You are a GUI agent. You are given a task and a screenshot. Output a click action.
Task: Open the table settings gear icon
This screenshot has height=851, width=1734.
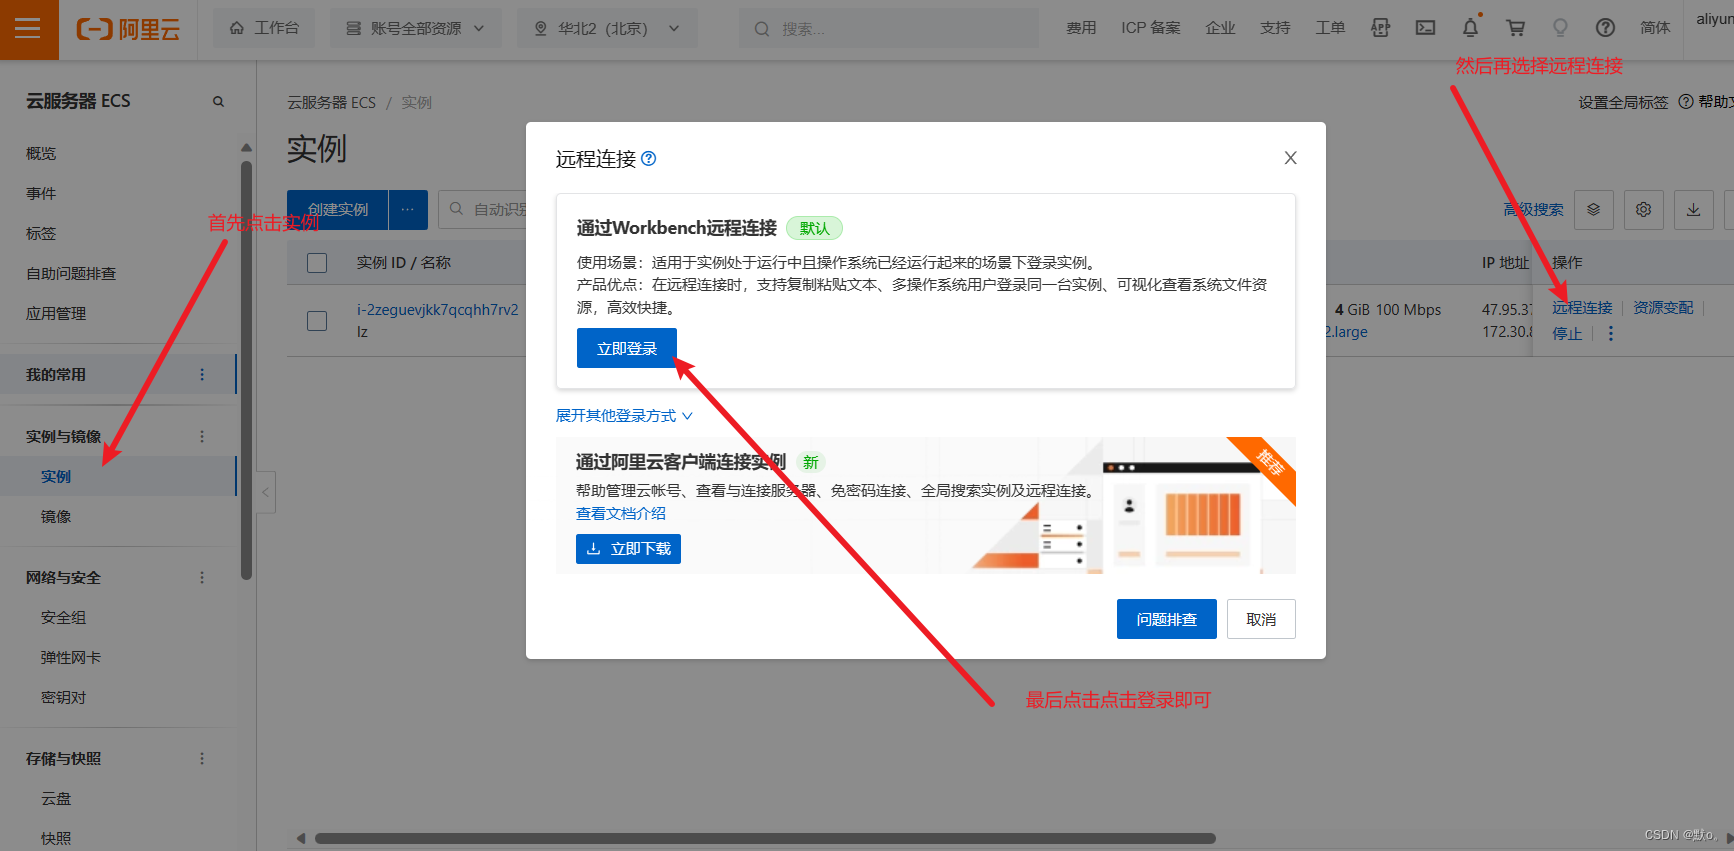[x=1644, y=210]
